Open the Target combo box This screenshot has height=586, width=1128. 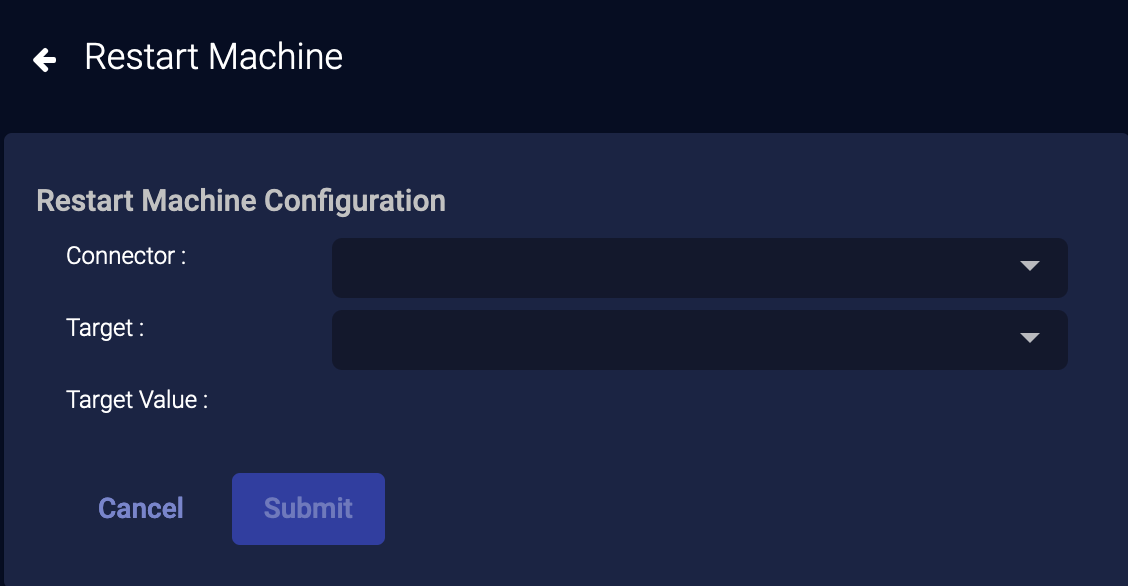(x=699, y=340)
